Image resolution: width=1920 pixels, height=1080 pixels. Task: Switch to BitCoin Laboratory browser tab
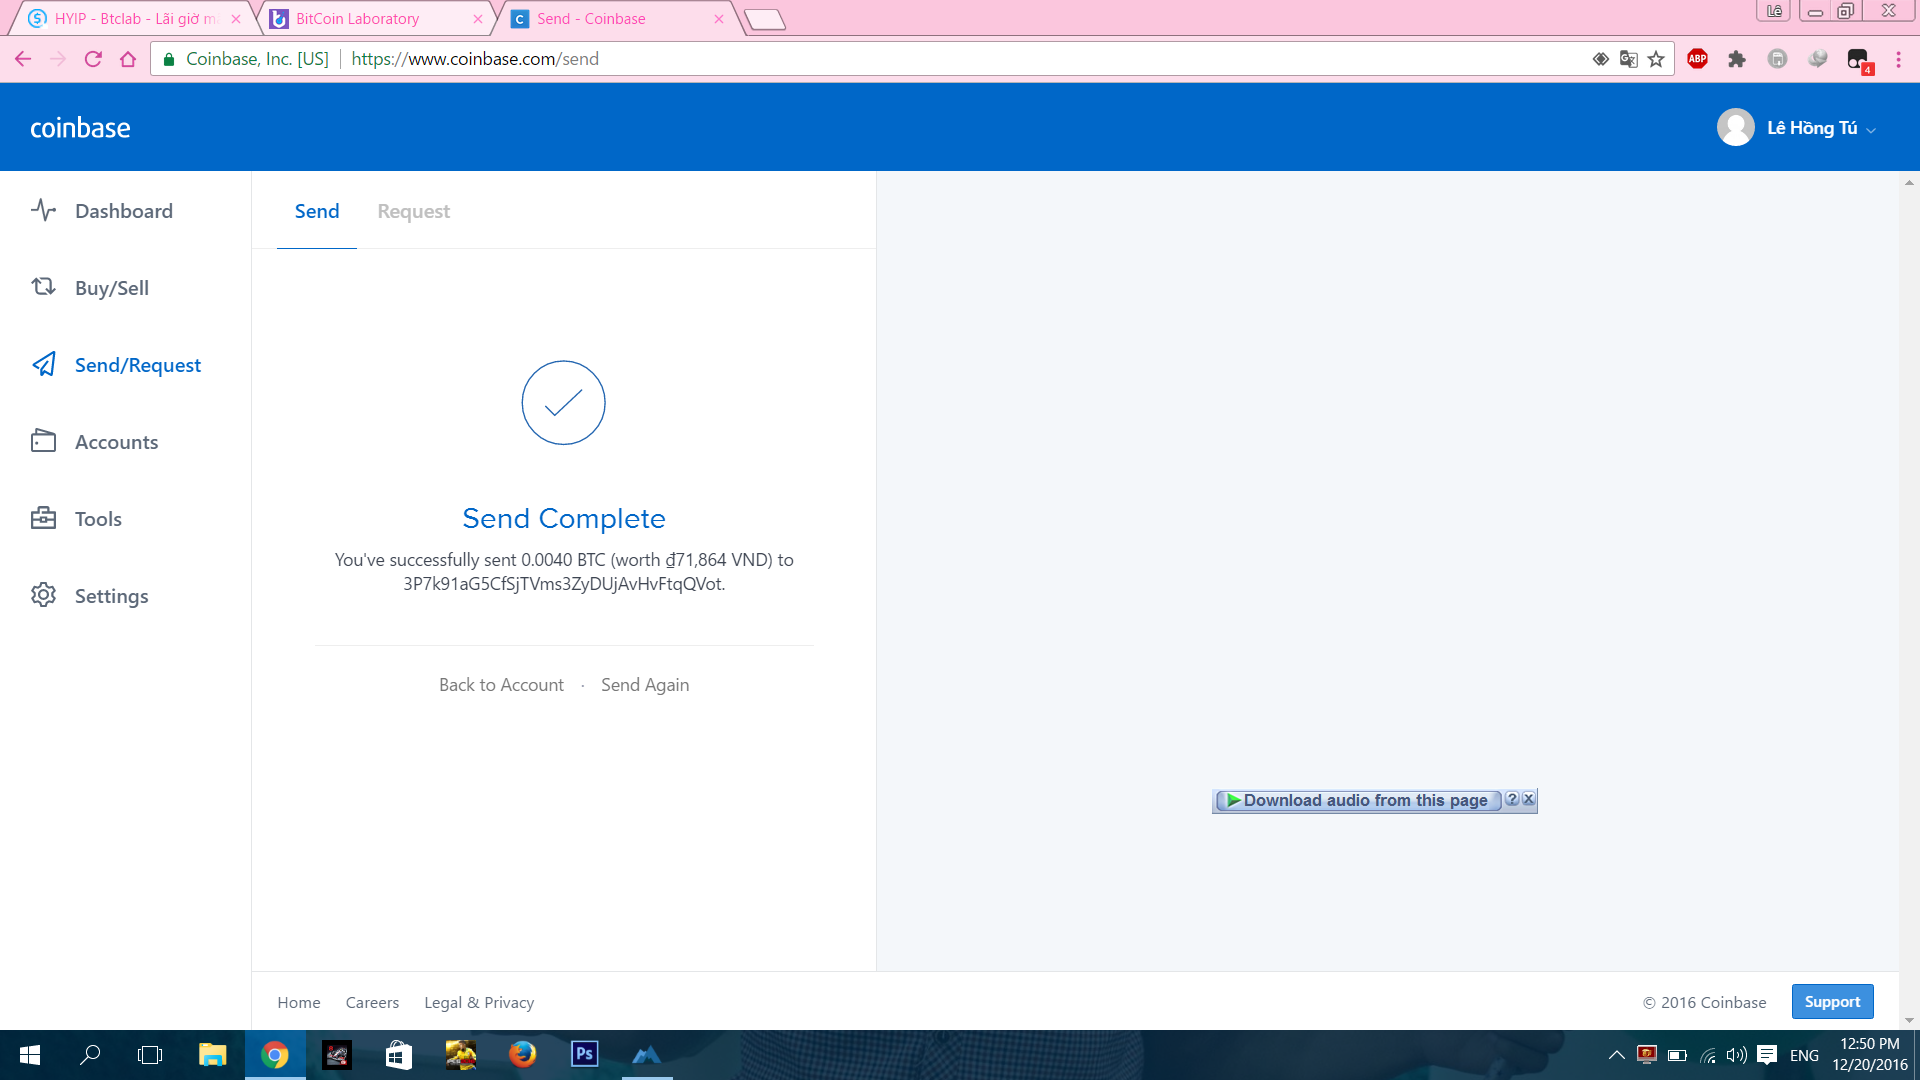coord(357,19)
